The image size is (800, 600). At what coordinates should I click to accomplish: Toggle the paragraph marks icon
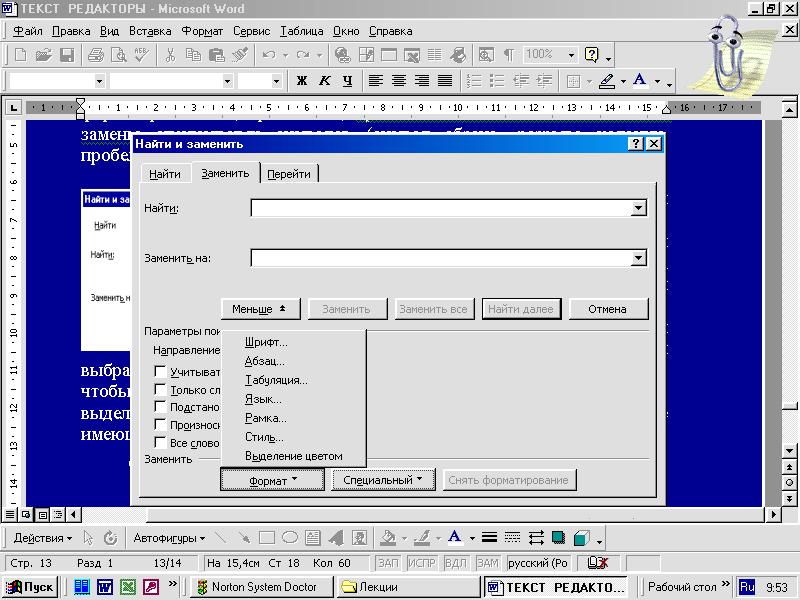click(x=509, y=55)
